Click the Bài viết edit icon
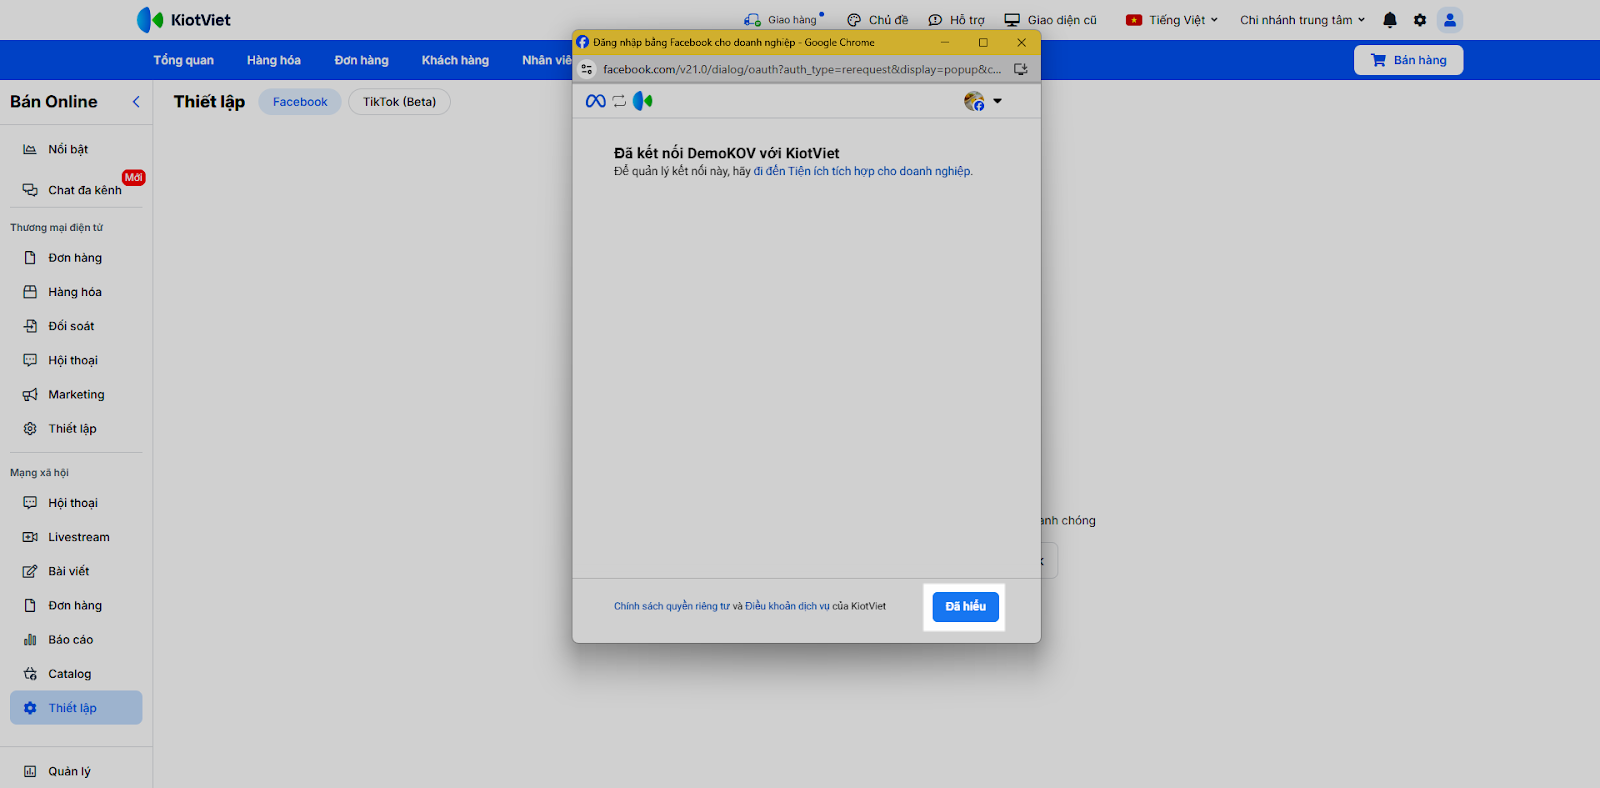1600x788 pixels. pos(30,571)
